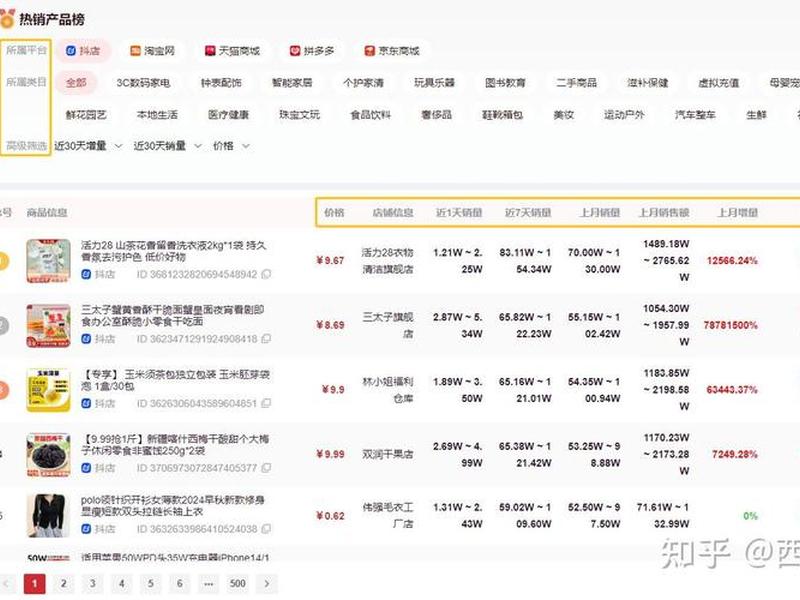Choose the 智能家居 category

click(292, 83)
